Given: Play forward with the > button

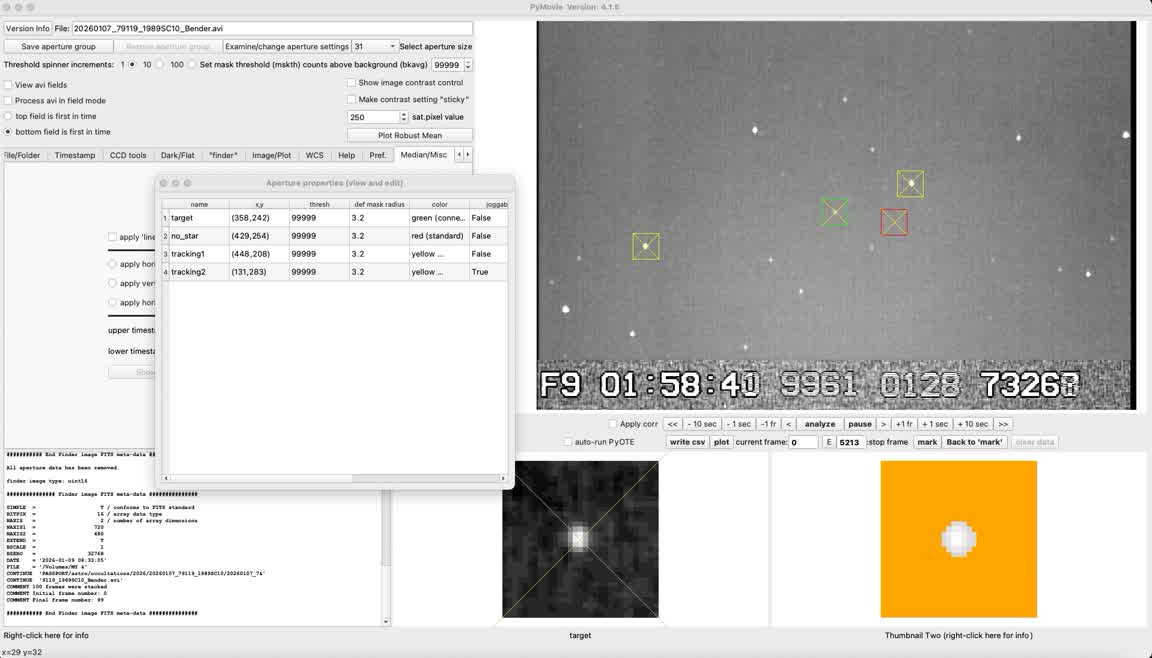Looking at the screenshot, I should tap(883, 424).
